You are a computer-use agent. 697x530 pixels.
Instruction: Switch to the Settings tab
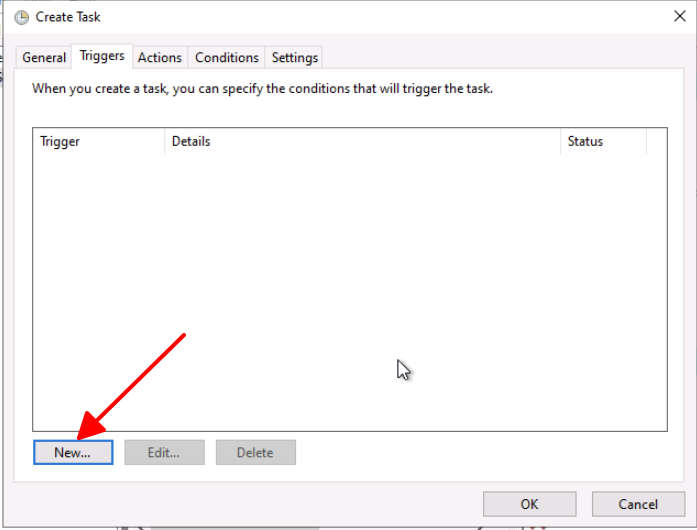(x=295, y=58)
